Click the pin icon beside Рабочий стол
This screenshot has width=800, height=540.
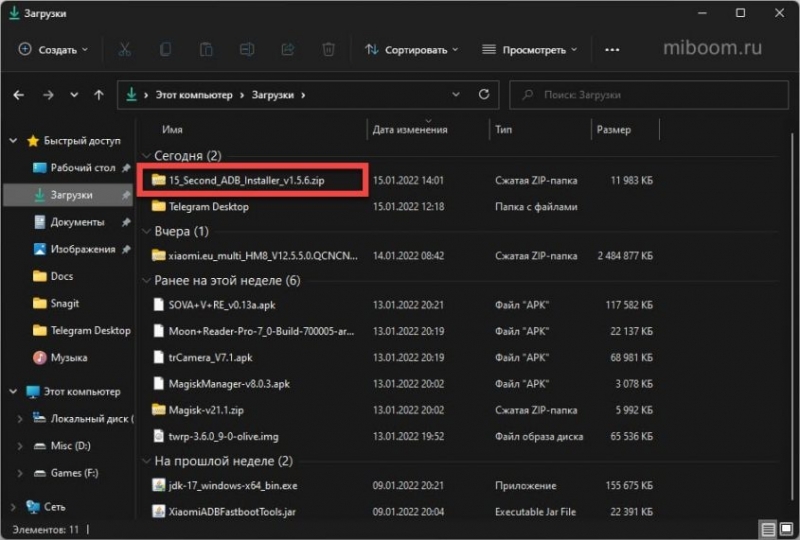pos(126,168)
